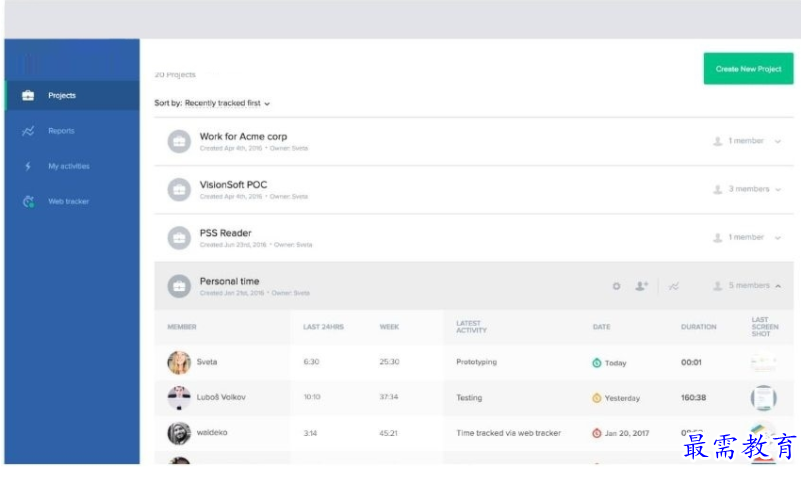The image size is (805, 478).
Task: Click the person icon next to 3 members
Action: (x=718, y=189)
